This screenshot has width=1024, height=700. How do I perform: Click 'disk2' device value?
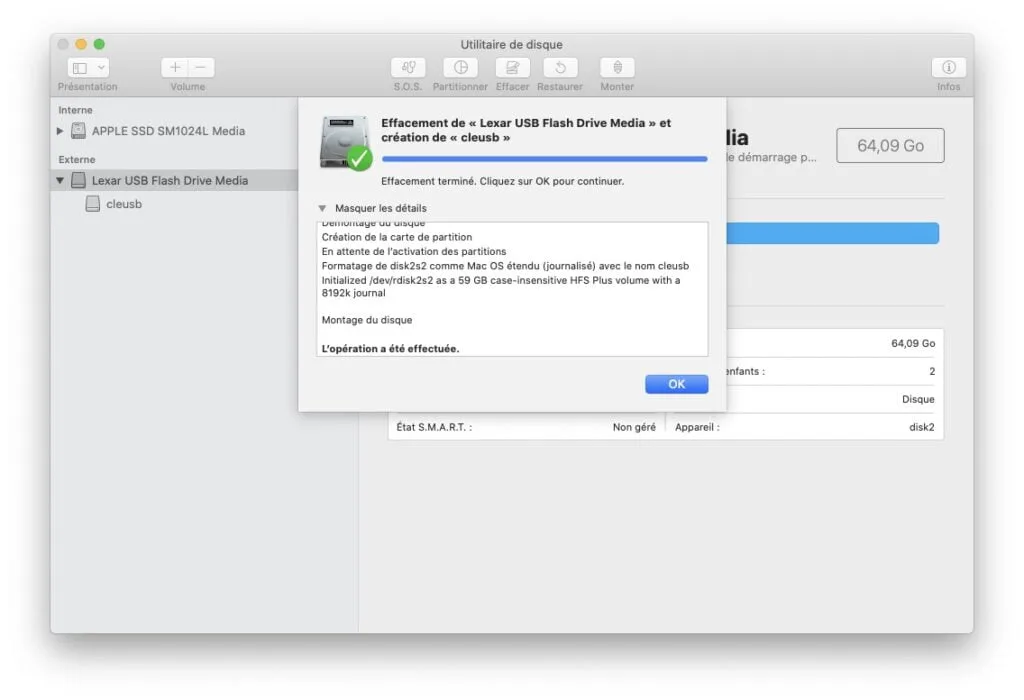click(921, 427)
